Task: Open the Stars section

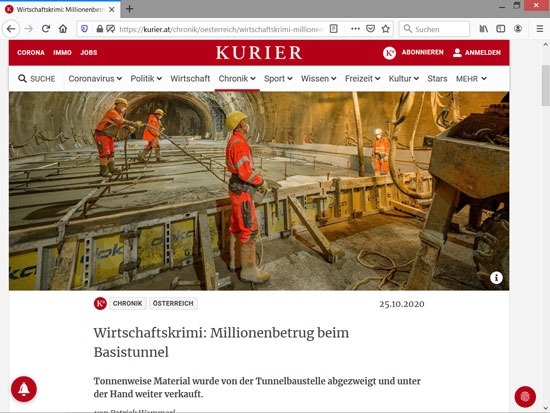Action: click(x=437, y=79)
